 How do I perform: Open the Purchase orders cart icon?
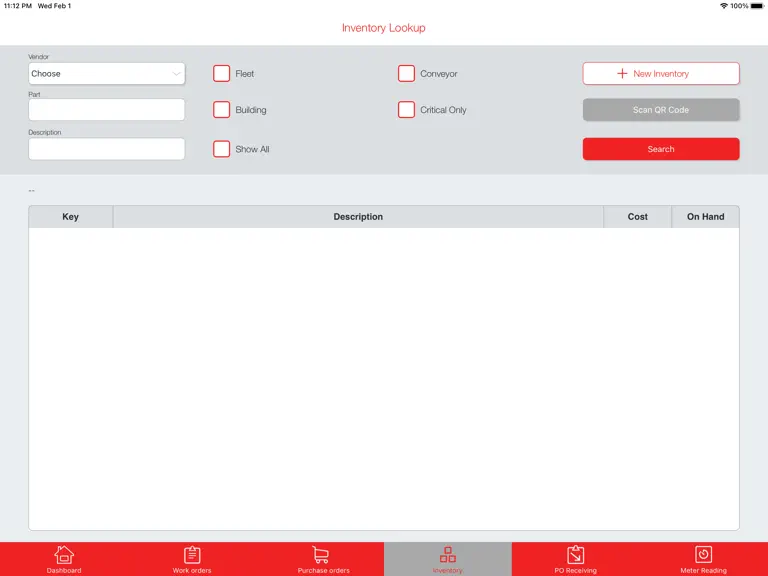coord(320,555)
